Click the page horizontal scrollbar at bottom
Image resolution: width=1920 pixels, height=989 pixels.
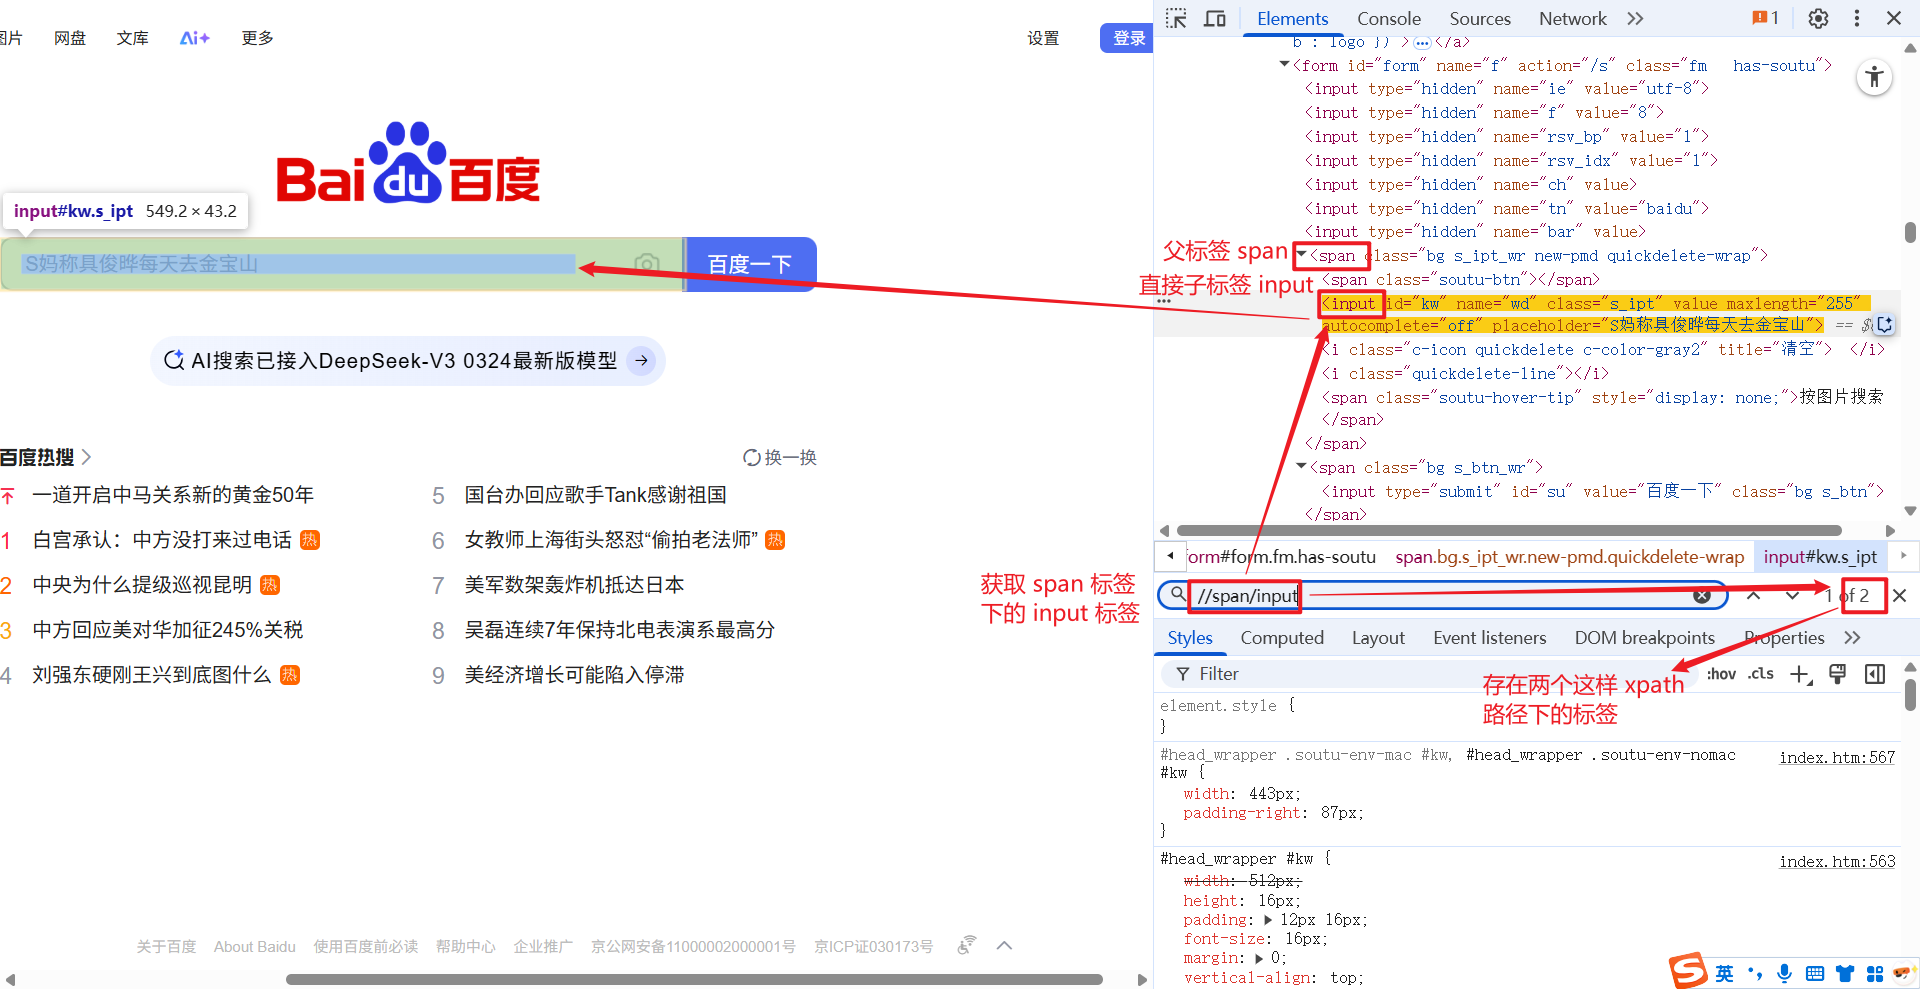(x=694, y=979)
